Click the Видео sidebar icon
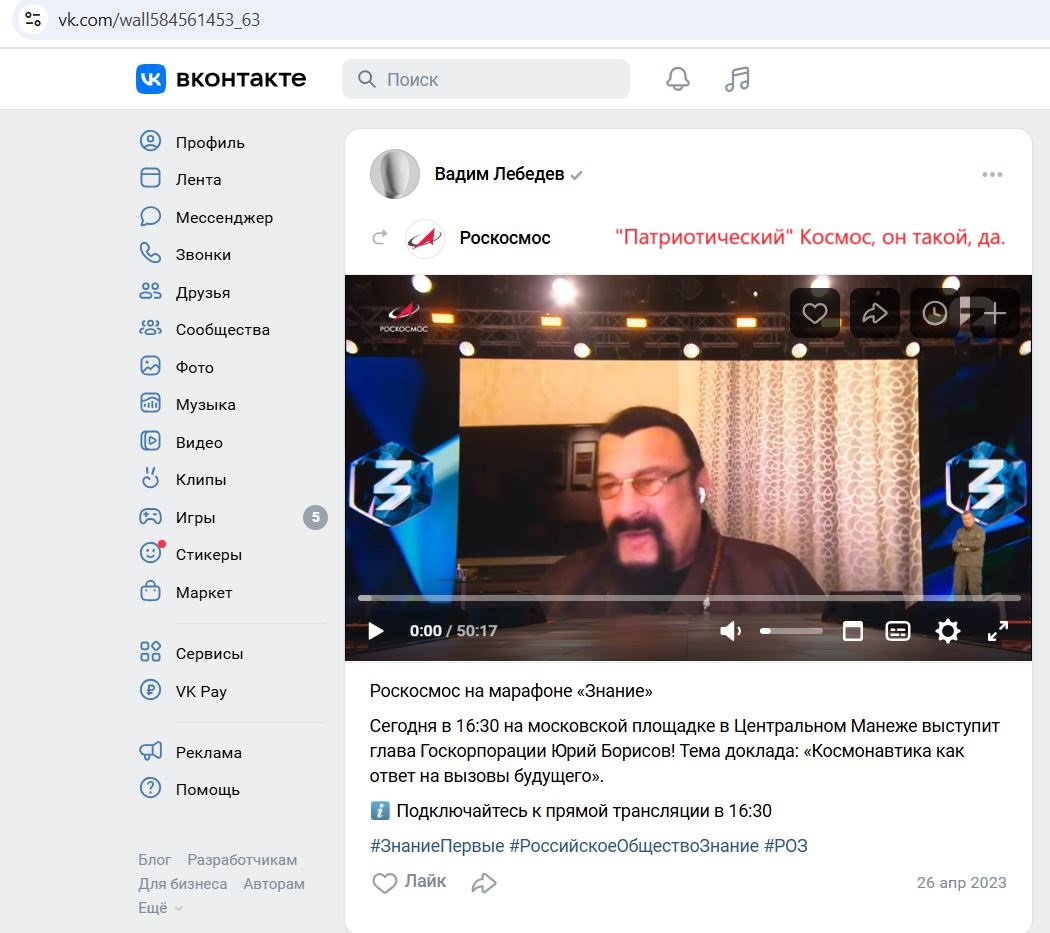Image resolution: width=1050 pixels, height=933 pixels. (151, 441)
